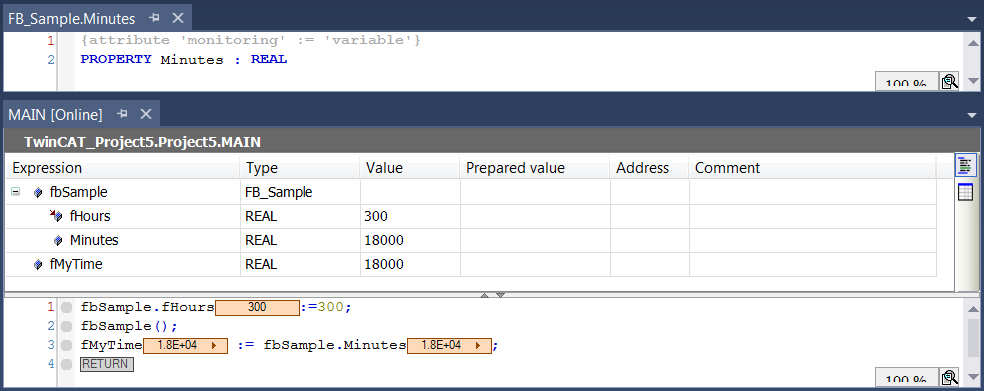Image resolution: width=984 pixels, height=391 pixels.
Task: Close the MAIN [Online] tab
Action: tap(146, 114)
